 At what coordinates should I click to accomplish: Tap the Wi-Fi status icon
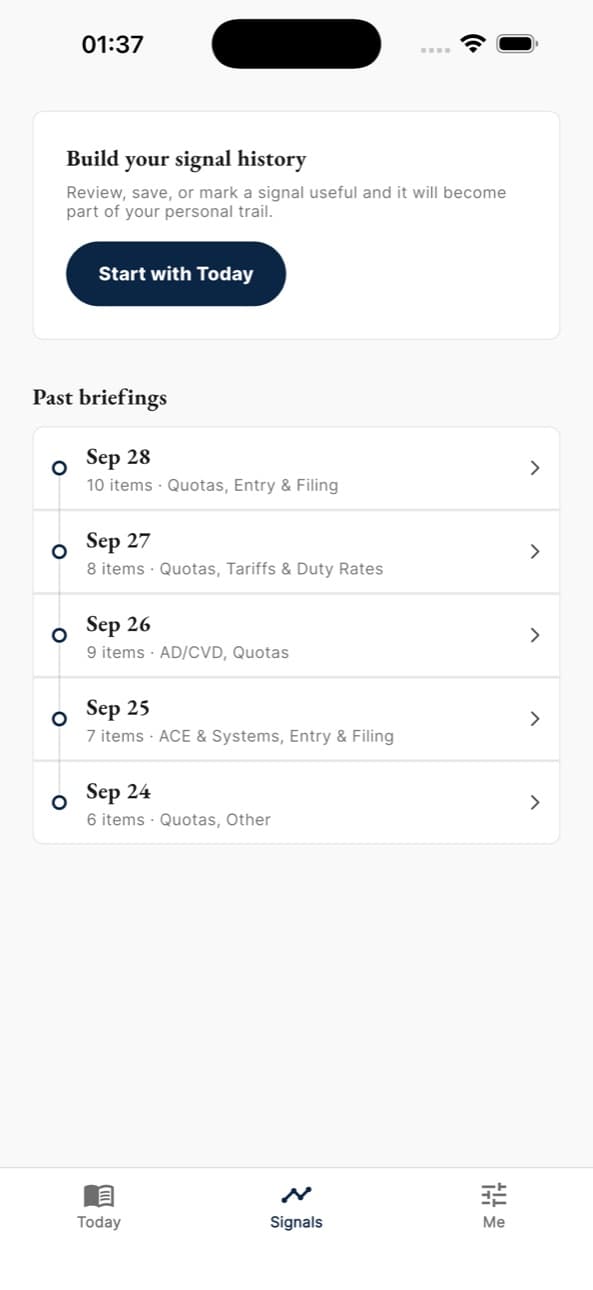[473, 44]
